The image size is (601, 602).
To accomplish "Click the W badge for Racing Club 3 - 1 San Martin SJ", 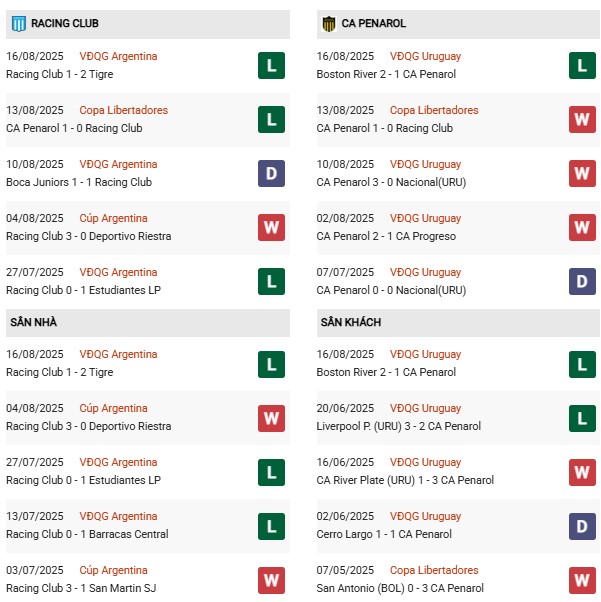I will click(x=271, y=580).
